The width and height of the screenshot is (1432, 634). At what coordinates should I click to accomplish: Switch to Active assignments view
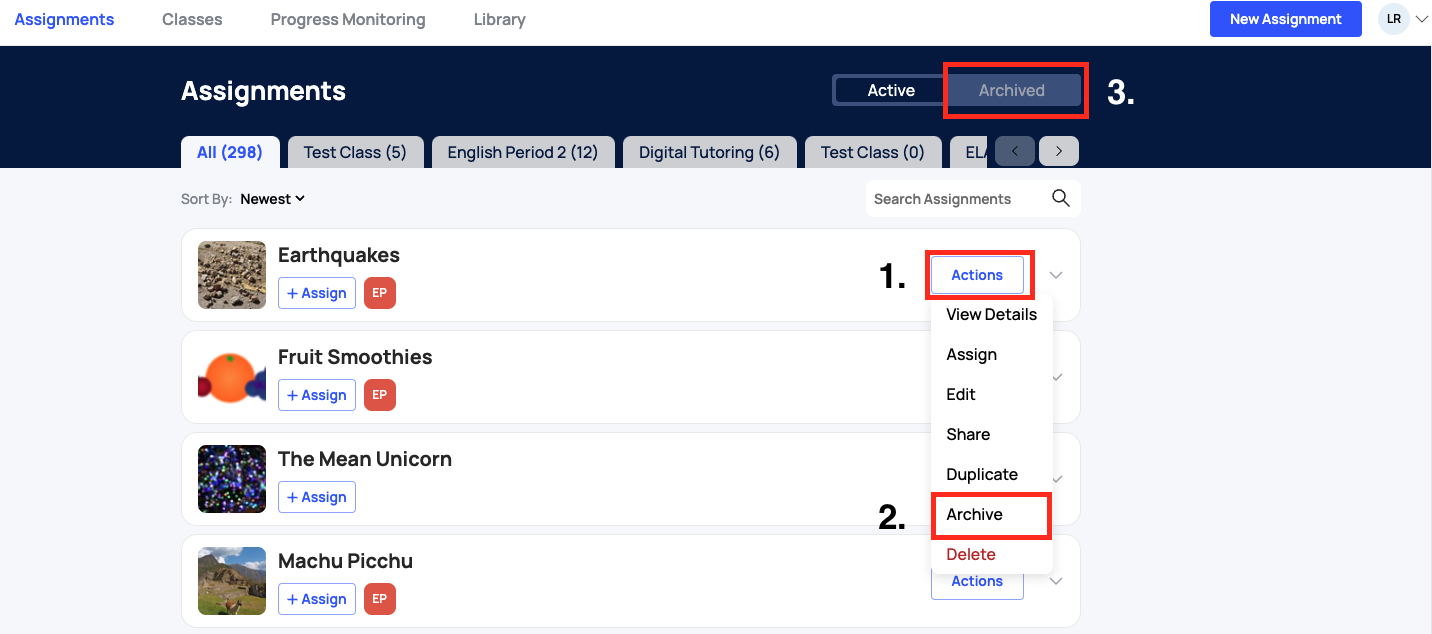pyautogui.click(x=891, y=90)
